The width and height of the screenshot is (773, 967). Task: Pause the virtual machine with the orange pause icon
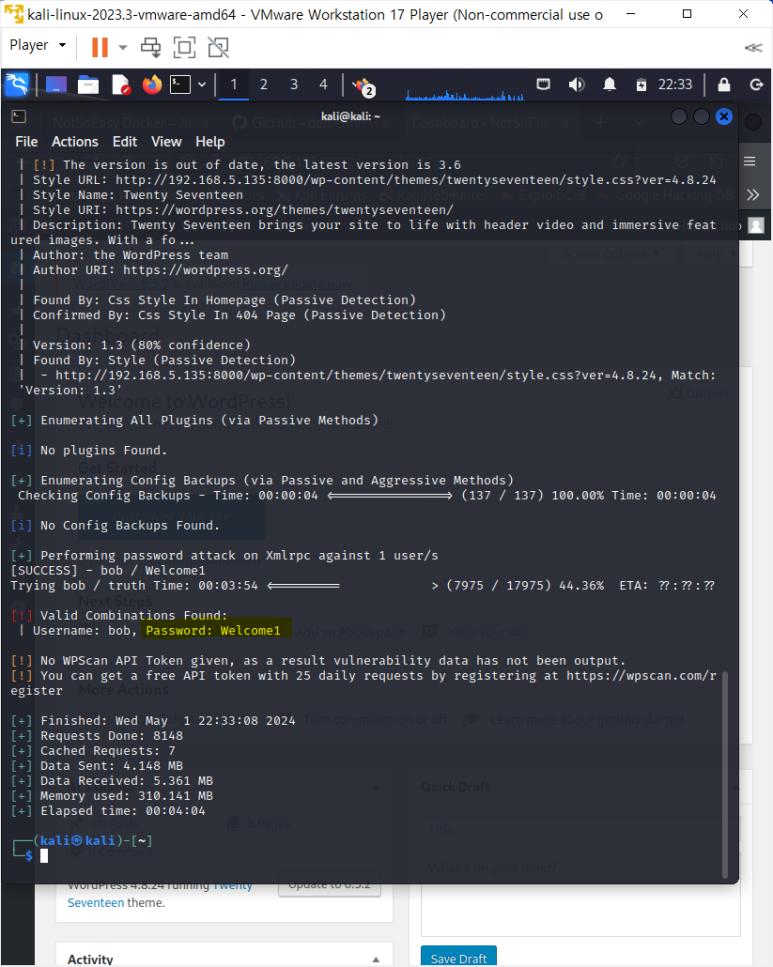pos(99,47)
